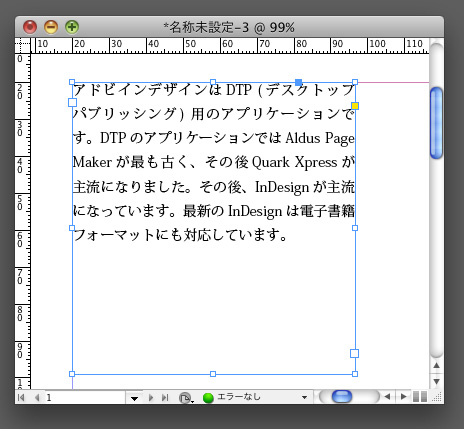Viewport: 464px width, 429px height.
Task: Click the top-center frame handle
Action: [x=213, y=82]
